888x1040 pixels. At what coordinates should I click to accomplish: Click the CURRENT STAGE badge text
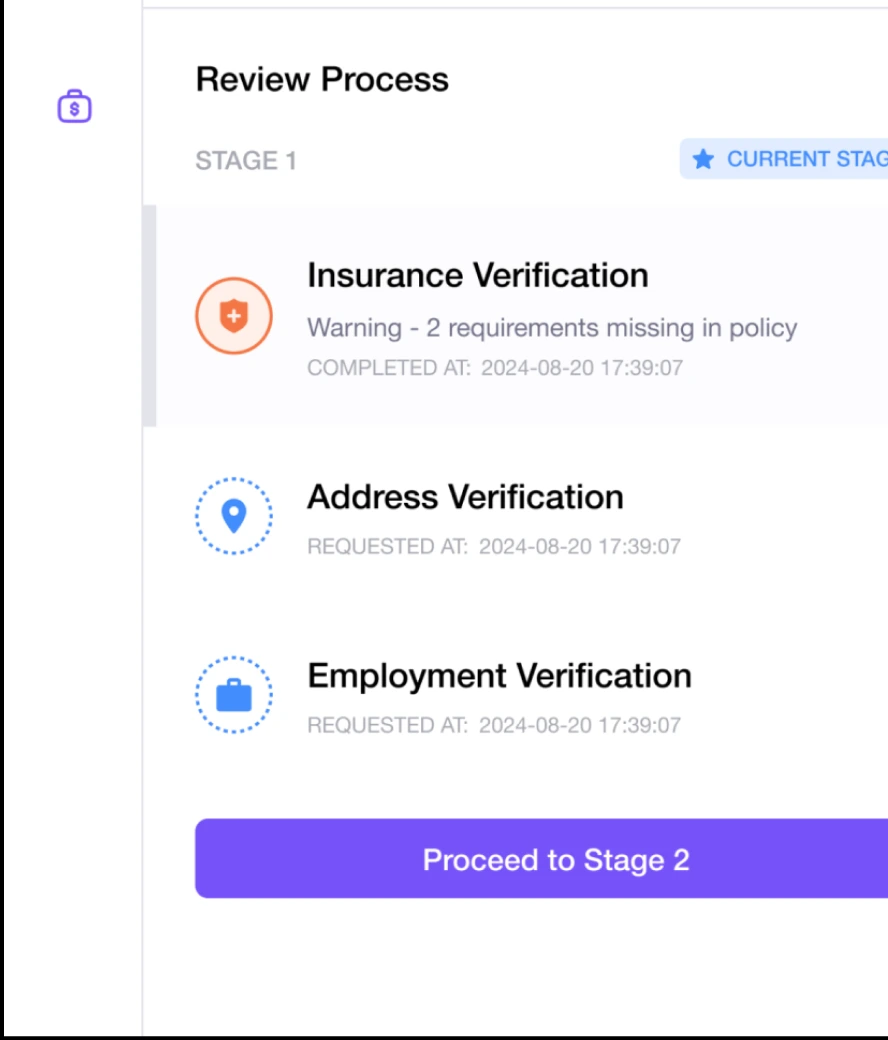point(806,159)
